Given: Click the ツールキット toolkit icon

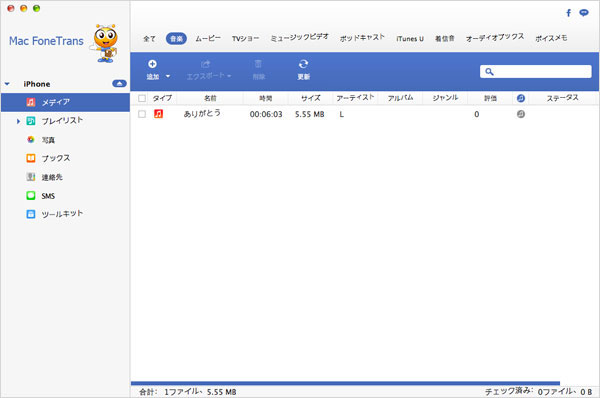Looking at the screenshot, I should (x=31, y=214).
